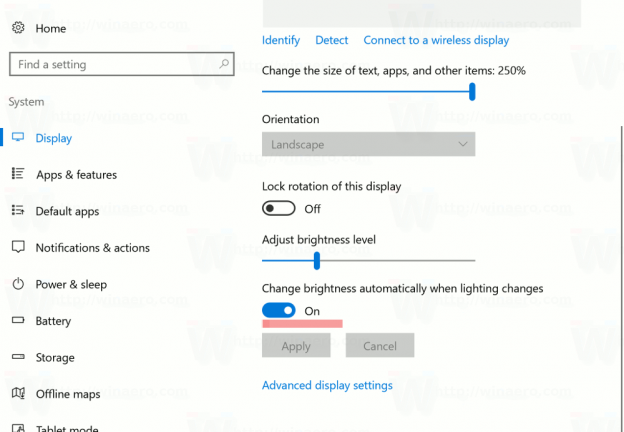Click the Power & sleep icon
The width and height of the screenshot is (624, 432).
coord(18,284)
